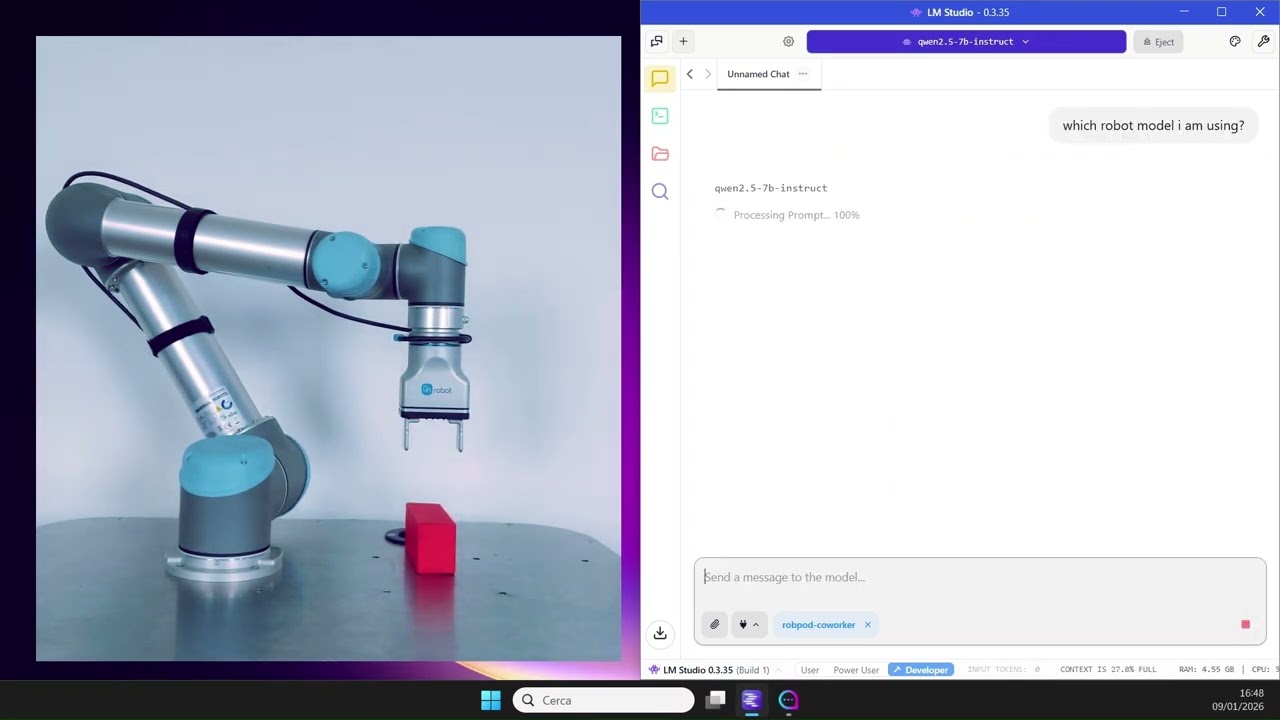Open Task View in the taskbar
Image resolution: width=1280 pixels, height=720 pixels.
coord(716,700)
